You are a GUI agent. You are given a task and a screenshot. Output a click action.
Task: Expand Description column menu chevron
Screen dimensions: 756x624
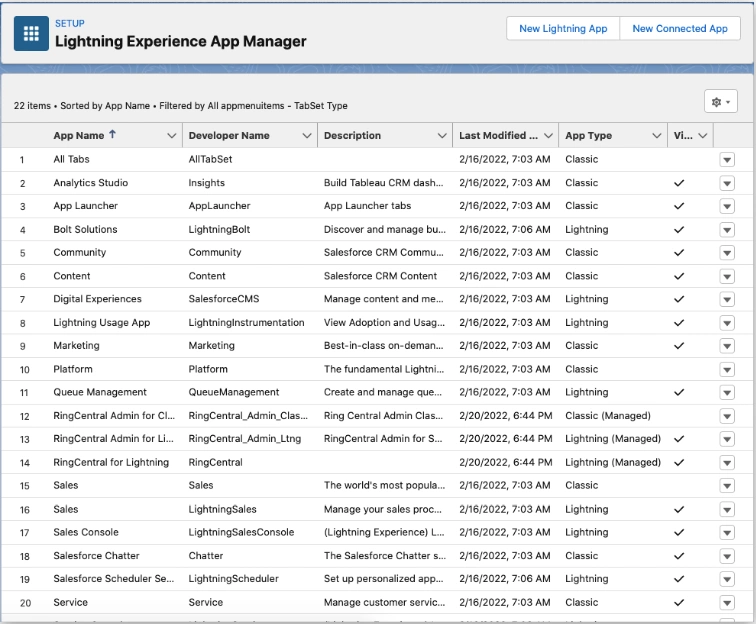click(442, 136)
